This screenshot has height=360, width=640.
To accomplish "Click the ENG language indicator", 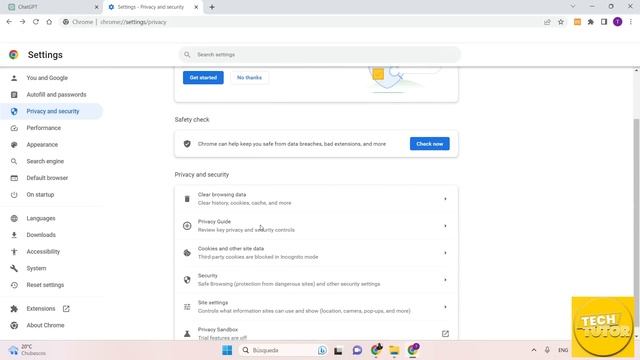I will click(563, 350).
